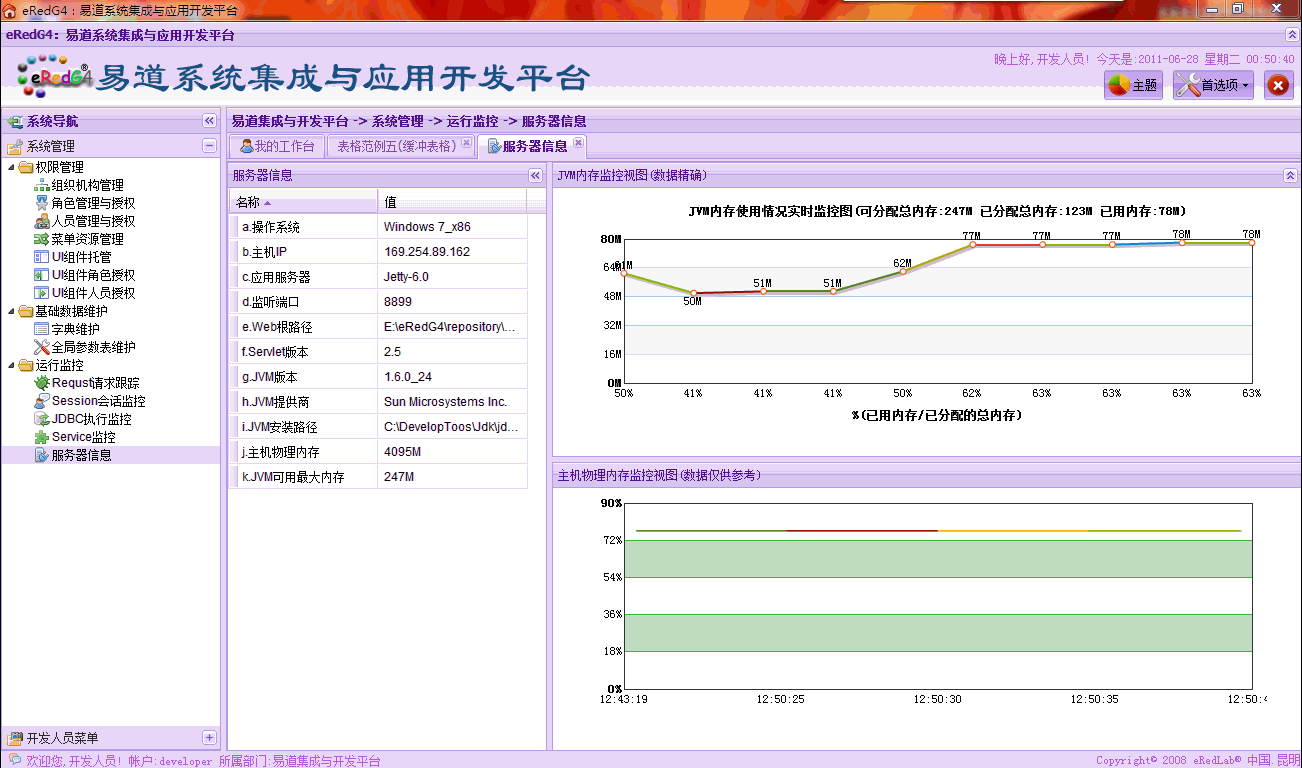Screen dimensions: 1302x768
Task: Open Session会话监控 monitor
Action: click(98, 401)
